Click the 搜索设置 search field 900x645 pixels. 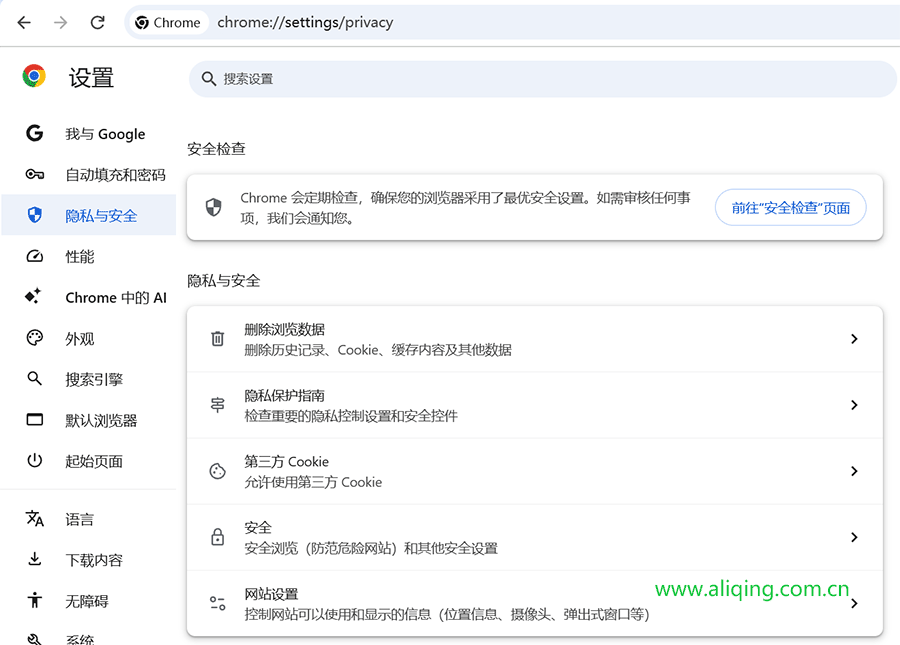click(542, 79)
